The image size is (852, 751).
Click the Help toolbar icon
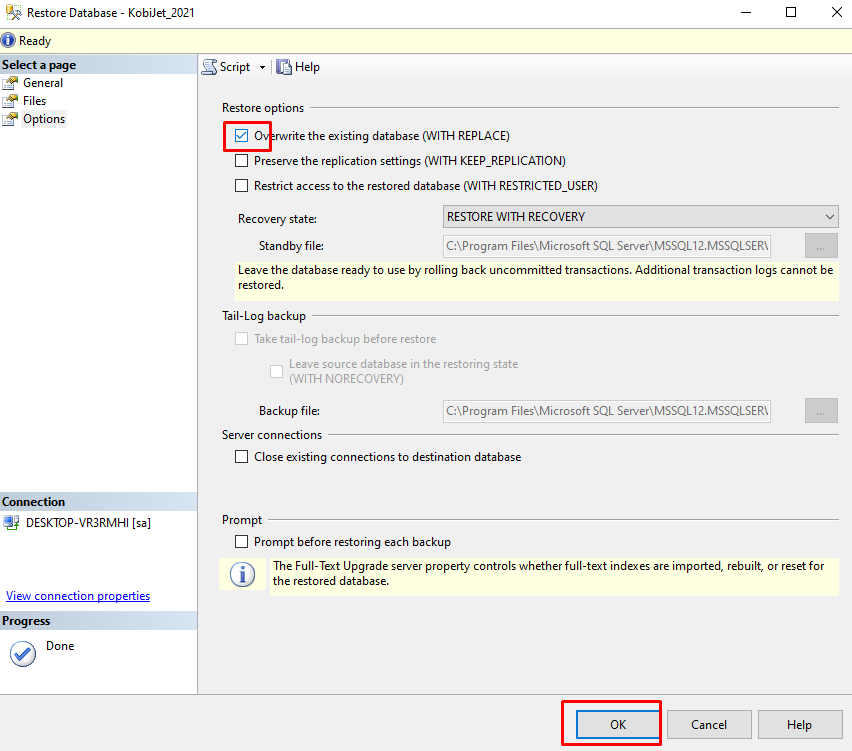(284, 67)
